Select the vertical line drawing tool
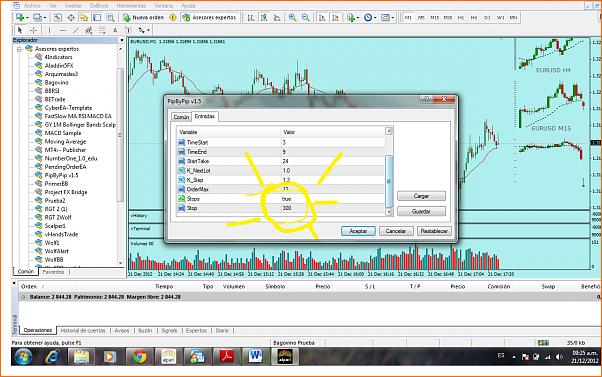This screenshot has height=377, width=602. click(x=49, y=30)
